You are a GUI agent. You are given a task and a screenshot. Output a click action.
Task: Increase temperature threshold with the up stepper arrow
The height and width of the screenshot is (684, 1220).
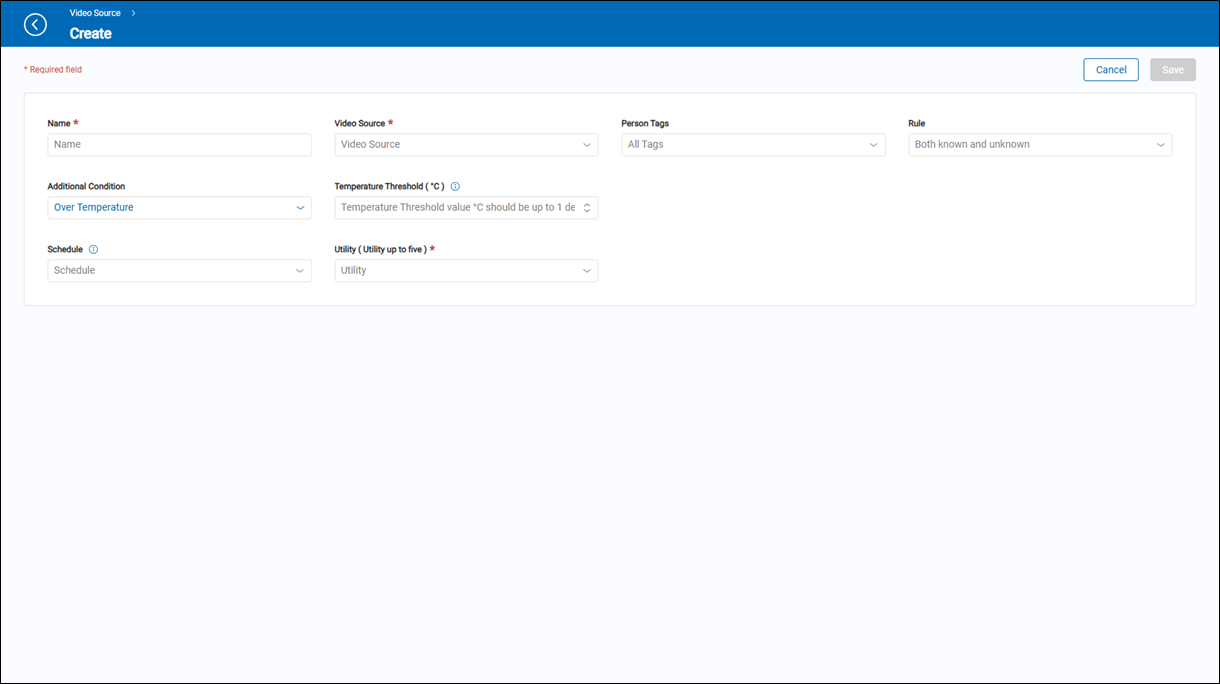tap(587, 204)
